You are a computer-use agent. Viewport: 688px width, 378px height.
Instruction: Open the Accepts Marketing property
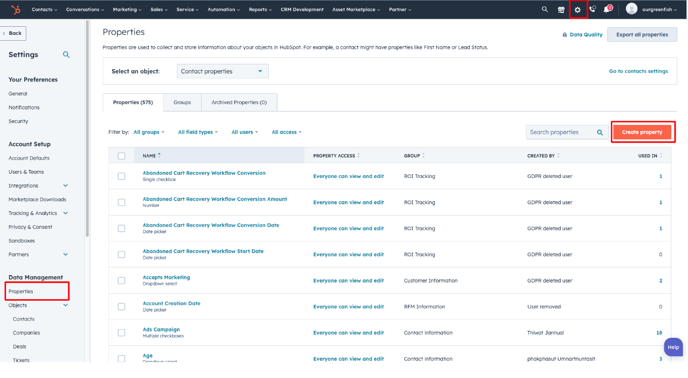pos(166,277)
